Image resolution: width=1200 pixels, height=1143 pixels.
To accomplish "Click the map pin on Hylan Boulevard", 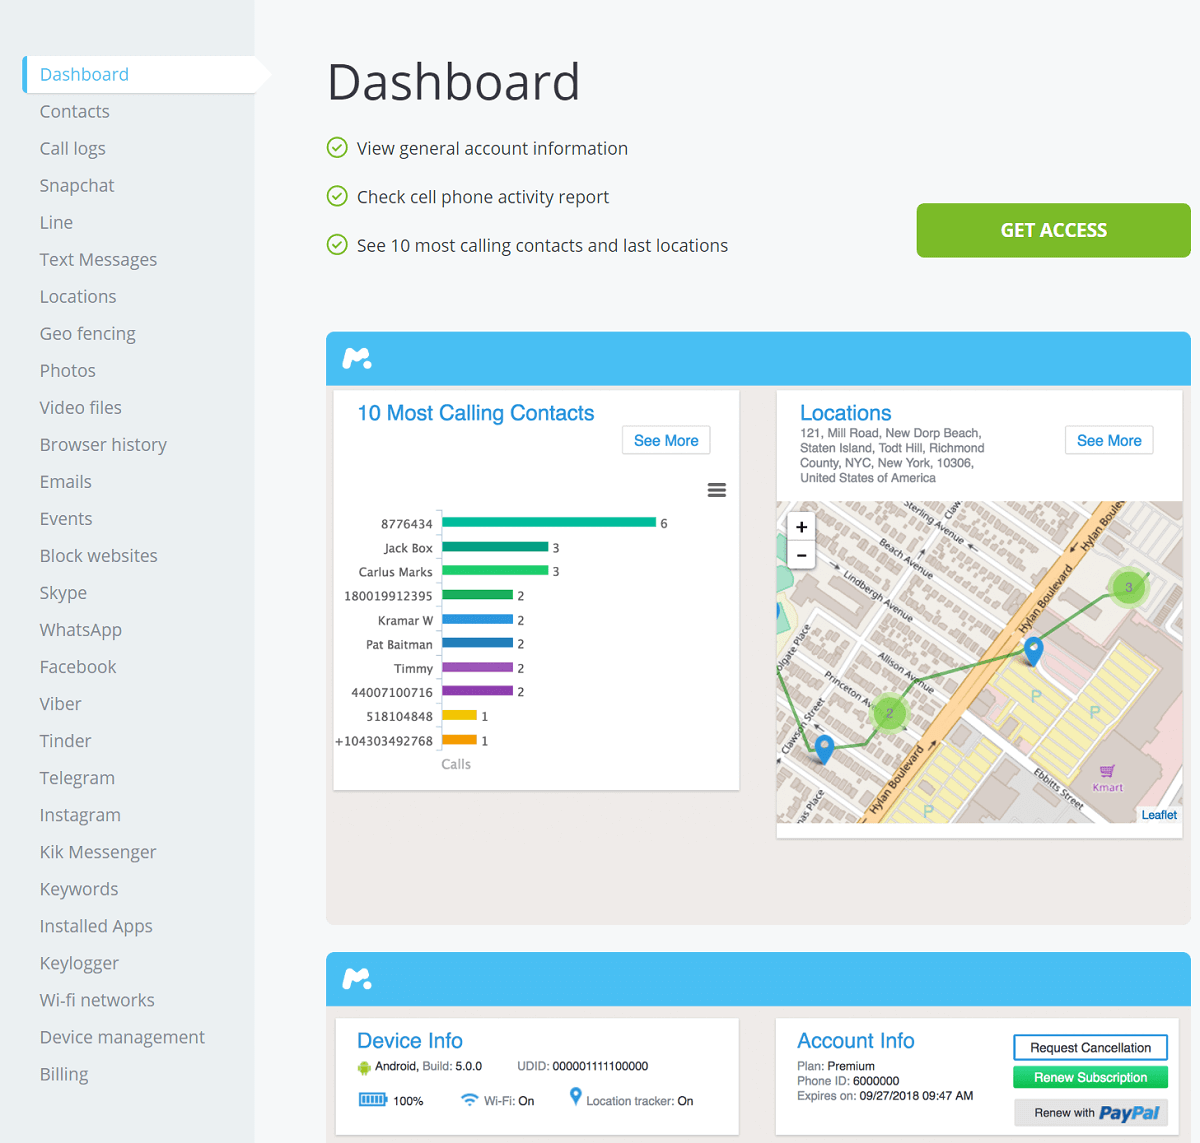I will (x=1034, y=650).
